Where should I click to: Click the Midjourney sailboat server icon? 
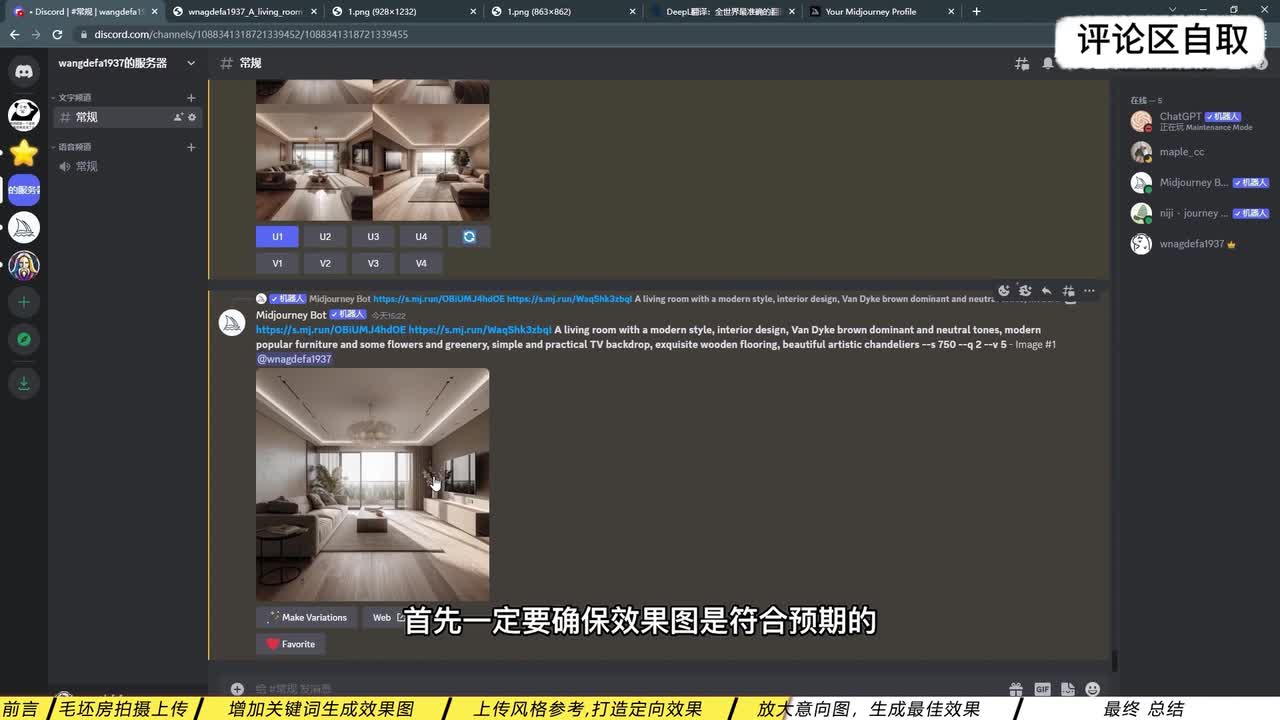point(24,228)
